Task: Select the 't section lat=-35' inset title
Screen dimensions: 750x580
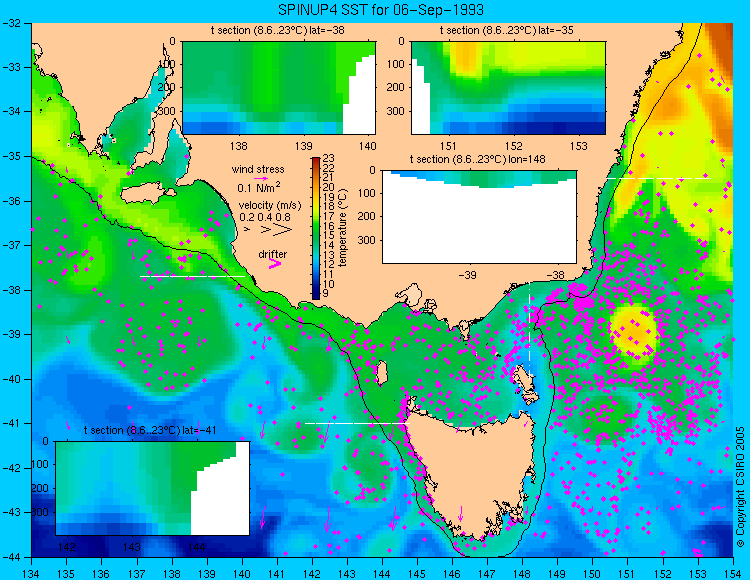Action: pyautogui.click(x=507, y=31)
